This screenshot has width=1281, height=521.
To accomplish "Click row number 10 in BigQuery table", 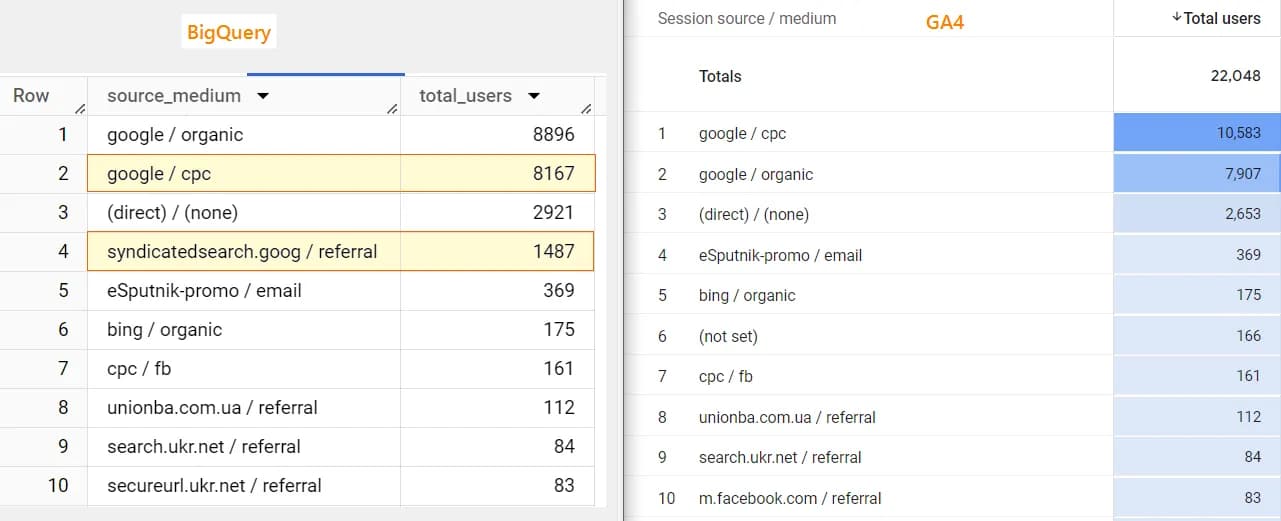I will [58, 486].
